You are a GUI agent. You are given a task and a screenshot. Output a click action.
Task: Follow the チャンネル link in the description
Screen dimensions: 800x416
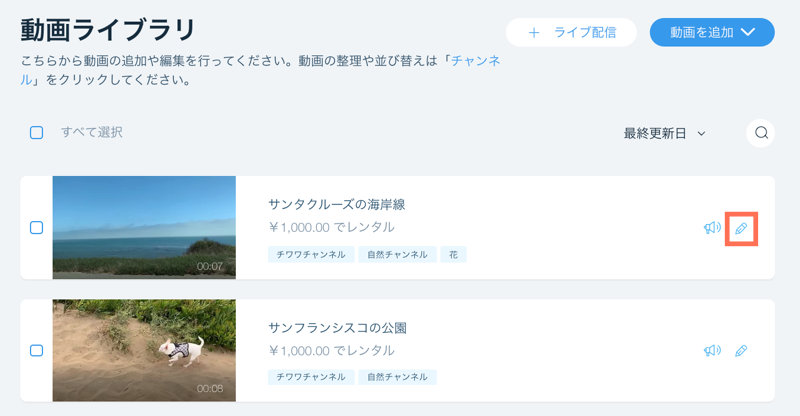click(x=476, y=61)
